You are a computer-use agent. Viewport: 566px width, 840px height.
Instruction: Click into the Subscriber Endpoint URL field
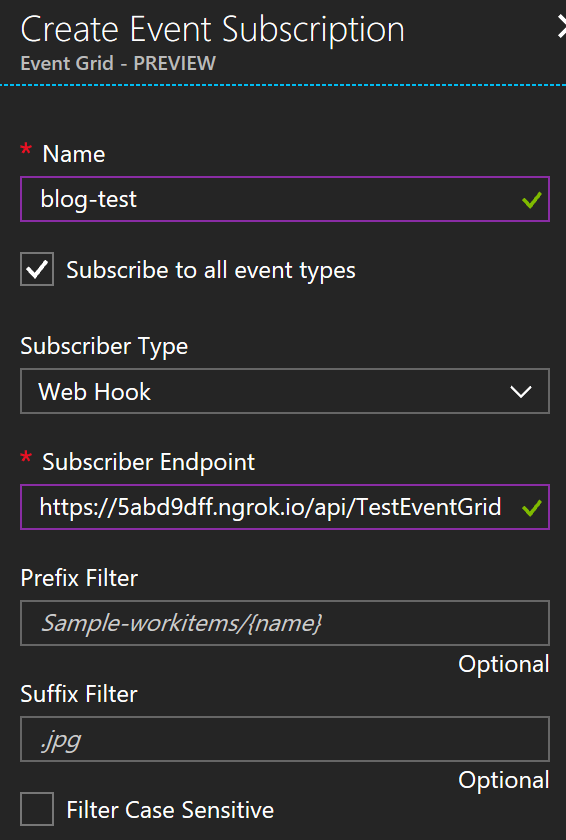285,507
